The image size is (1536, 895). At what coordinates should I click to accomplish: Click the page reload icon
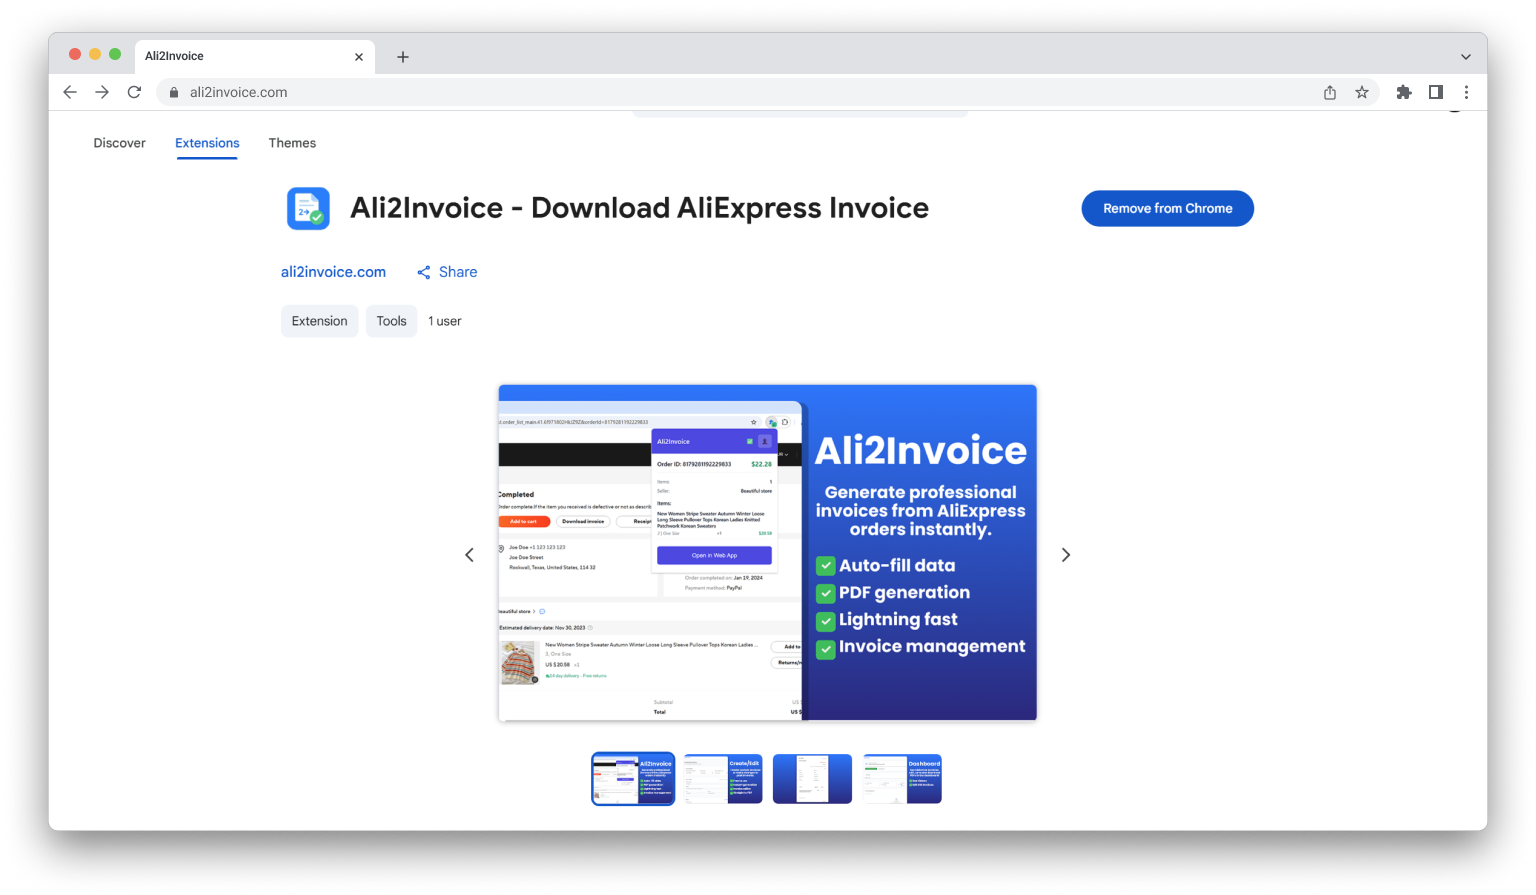click(x=134, y=91)
